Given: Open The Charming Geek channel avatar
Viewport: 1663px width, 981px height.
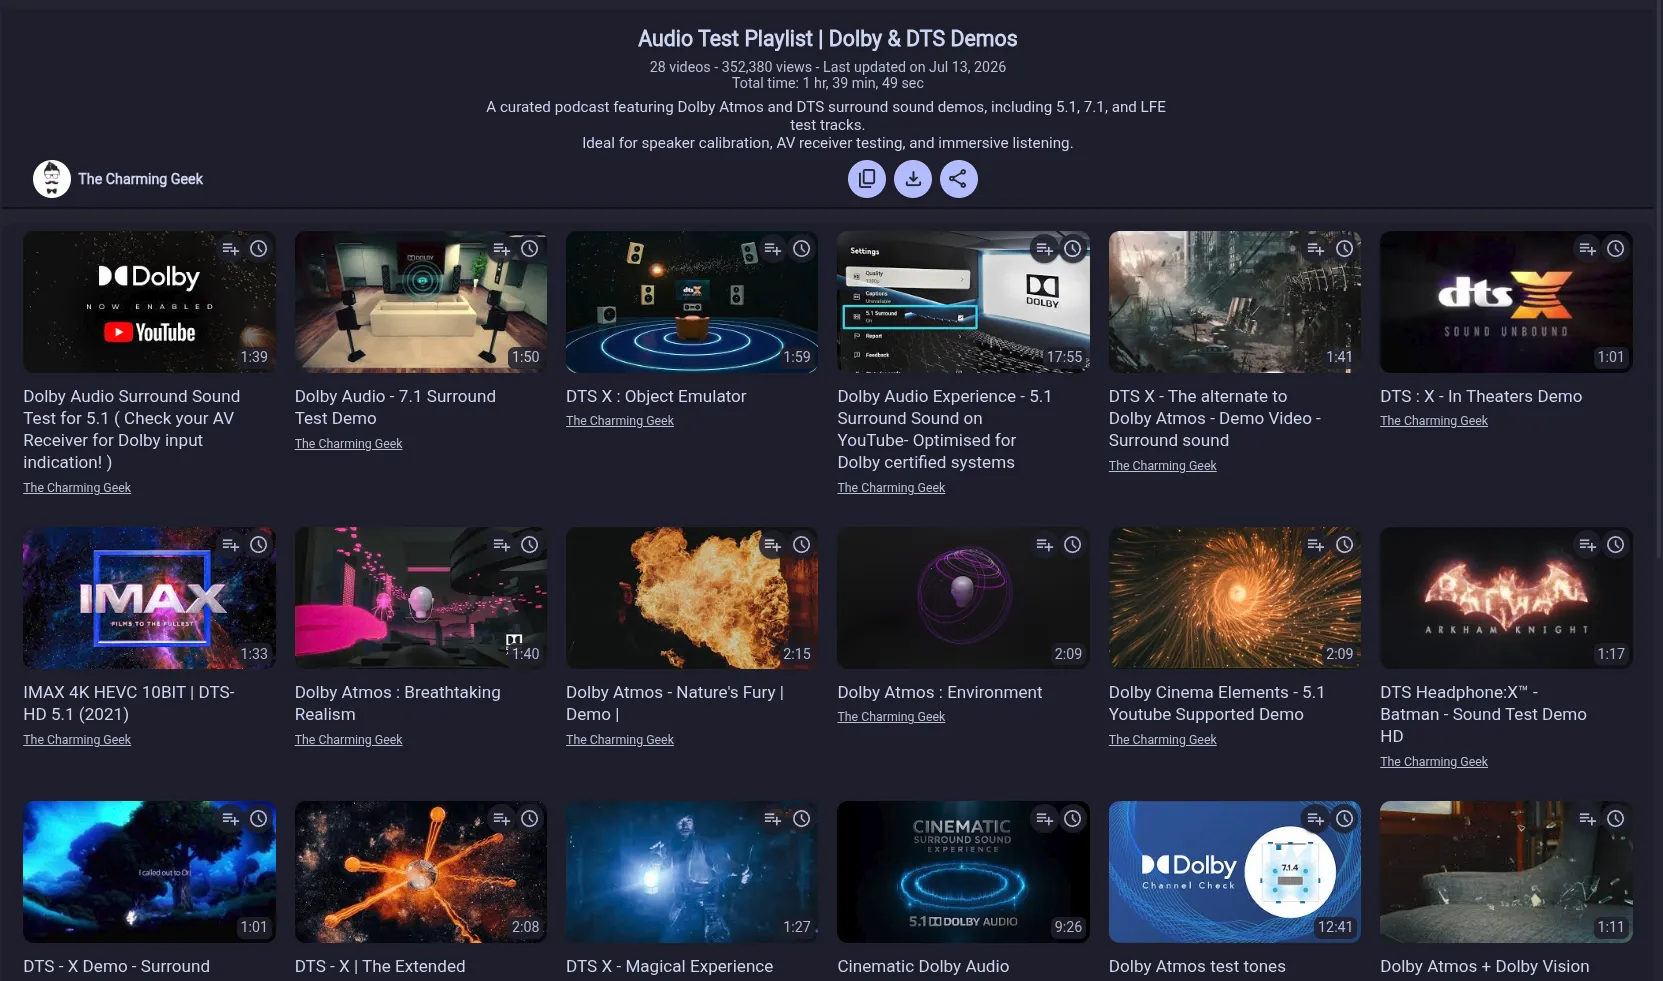Looking at the screenshot, I should pos(52,179).
